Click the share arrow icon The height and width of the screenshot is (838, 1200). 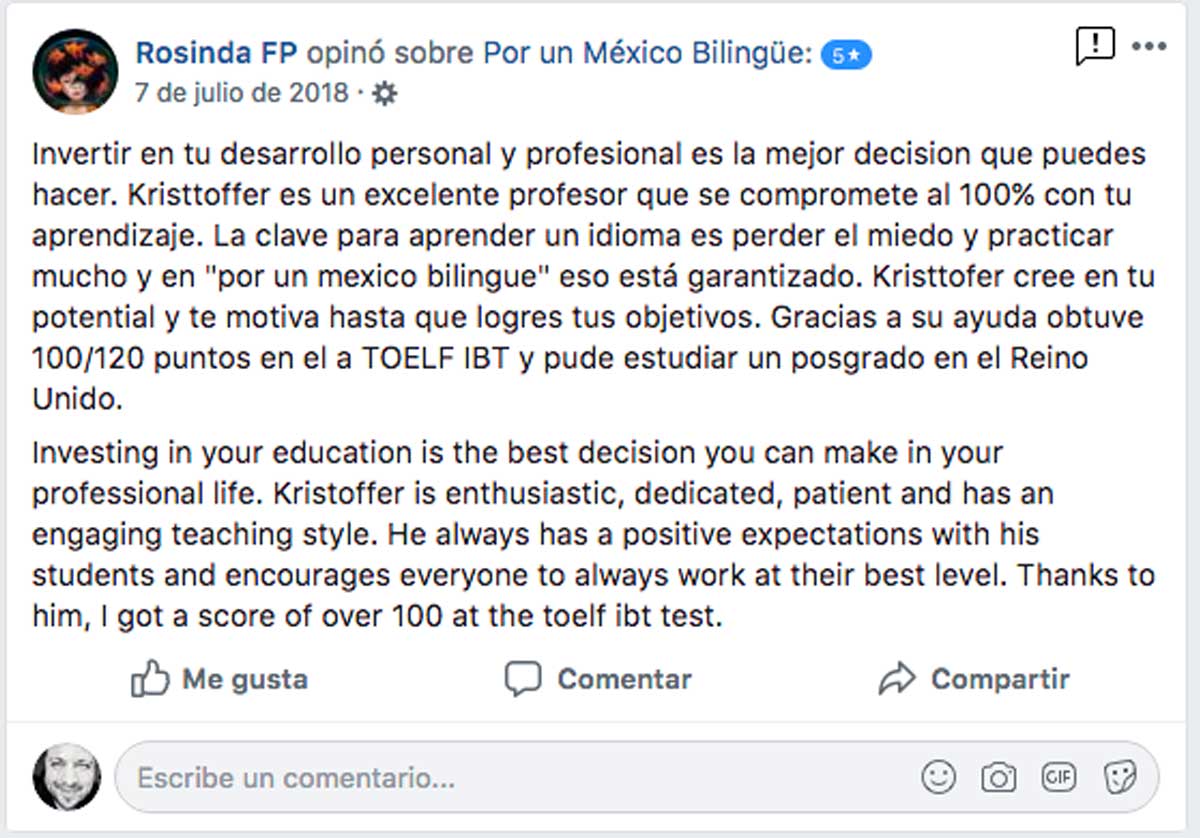click(x=897, y=679)
